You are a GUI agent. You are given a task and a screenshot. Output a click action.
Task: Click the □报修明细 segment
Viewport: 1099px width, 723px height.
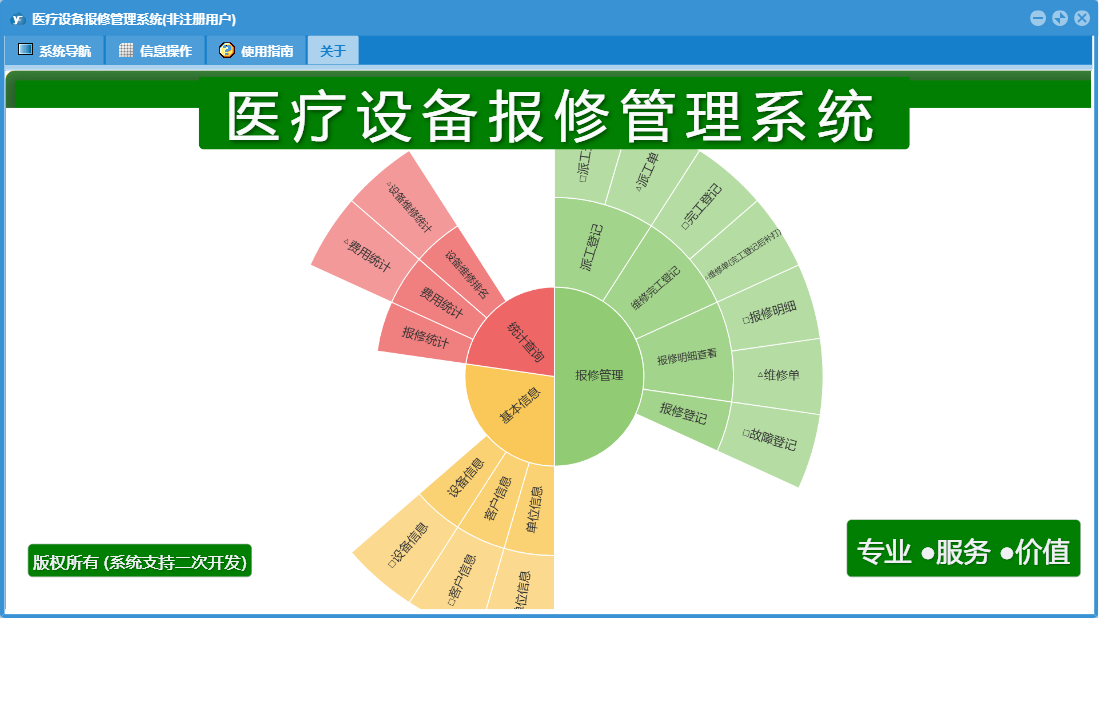(x=770, y=312)
